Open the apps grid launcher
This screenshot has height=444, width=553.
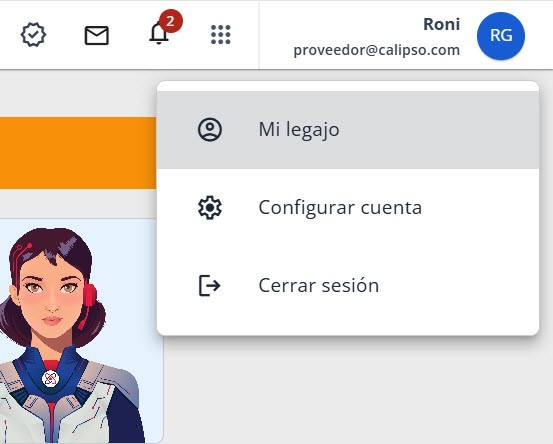pyautogui.click(x=221, y=35)
